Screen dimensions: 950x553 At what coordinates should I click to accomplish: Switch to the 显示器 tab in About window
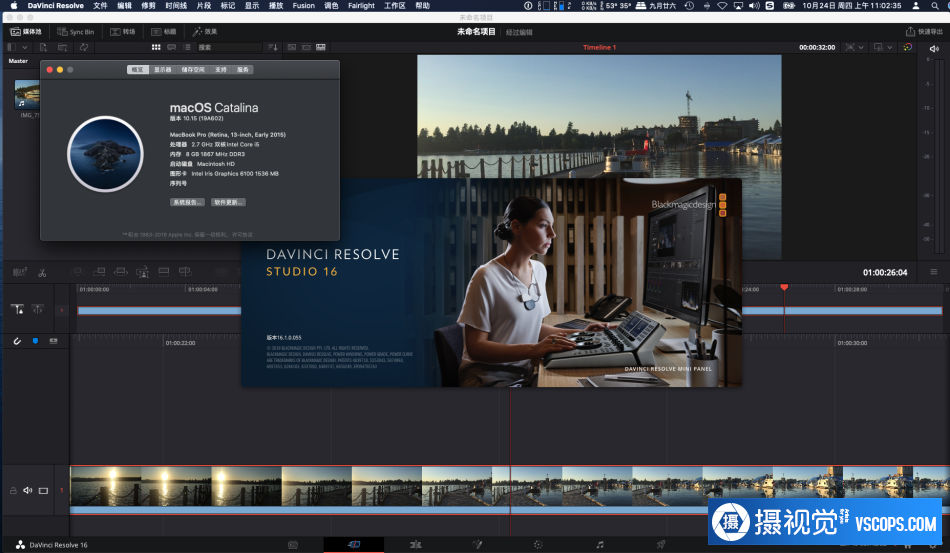click(162, 70)
